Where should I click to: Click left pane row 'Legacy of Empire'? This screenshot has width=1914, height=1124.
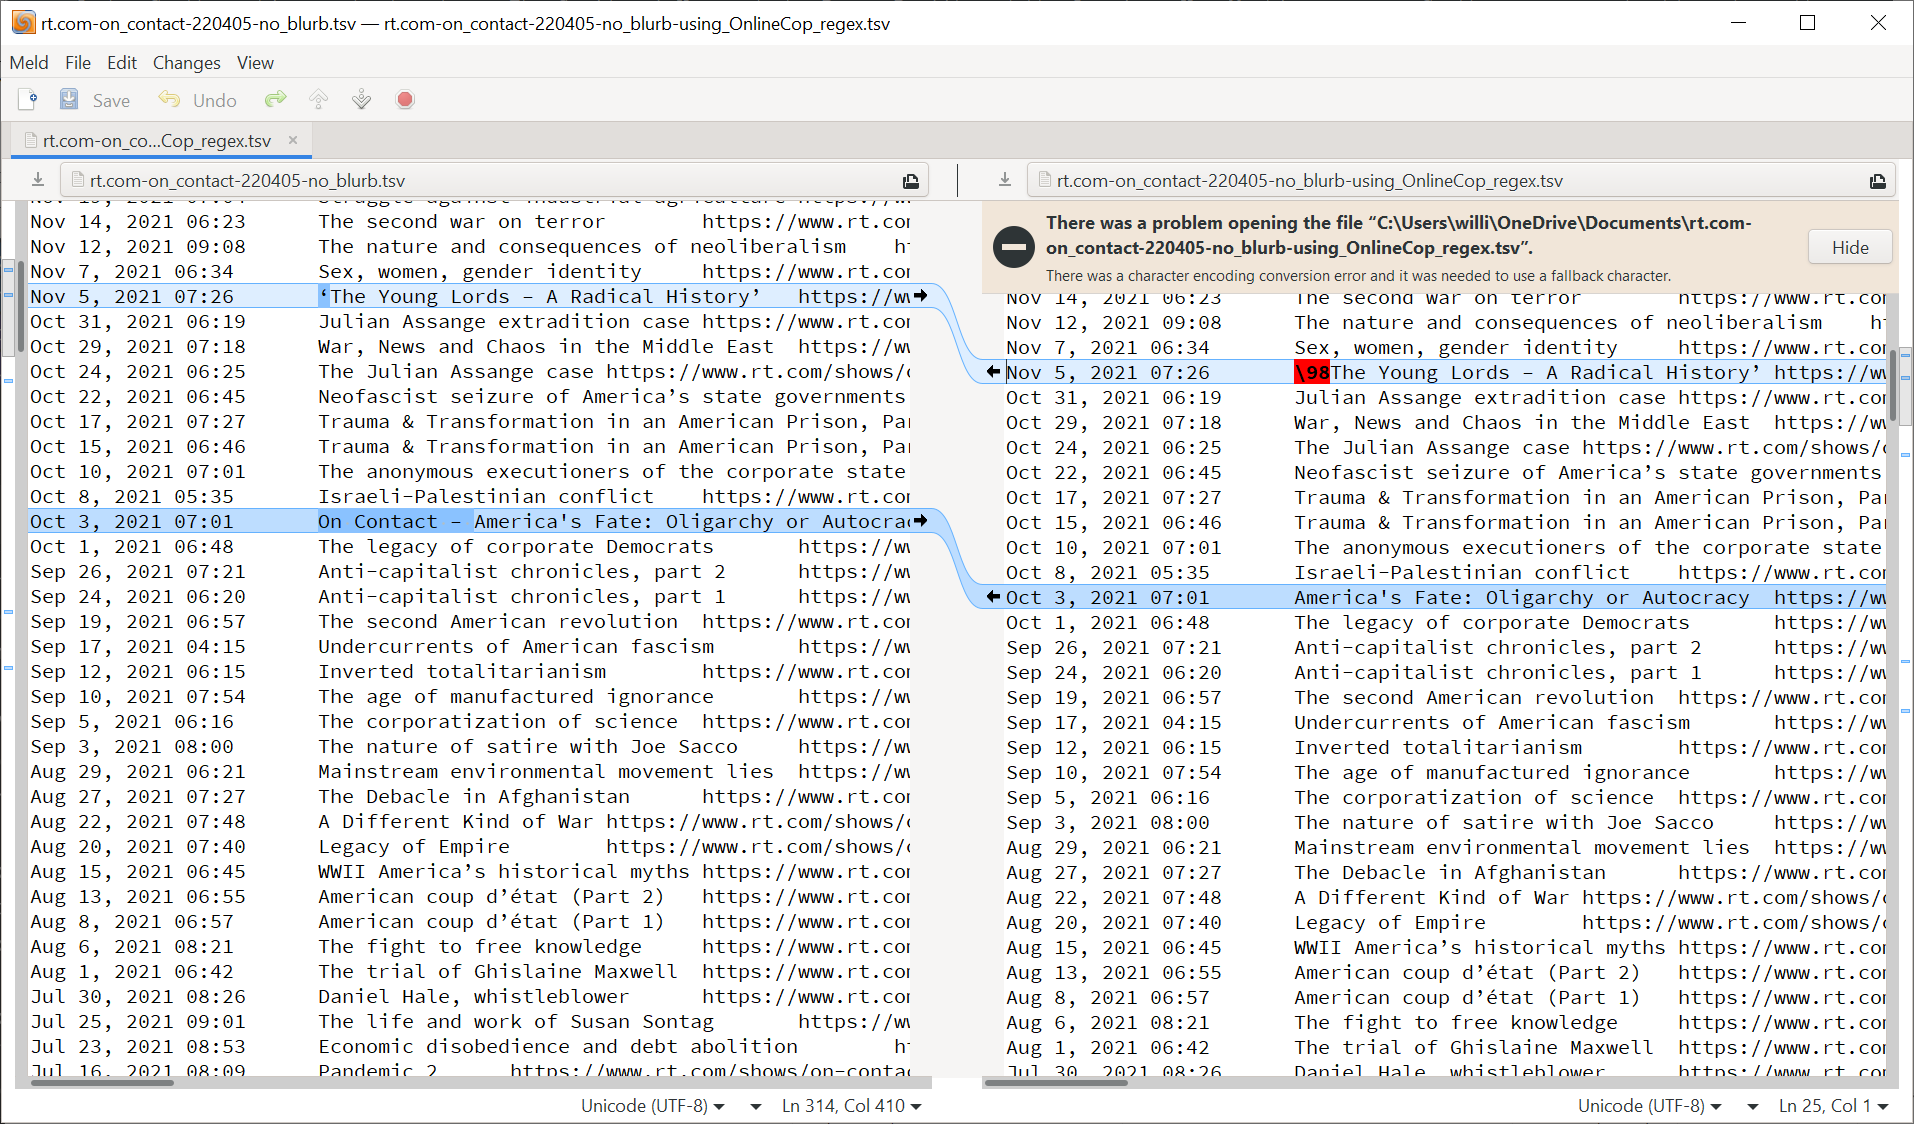click(x=470, y=846)
